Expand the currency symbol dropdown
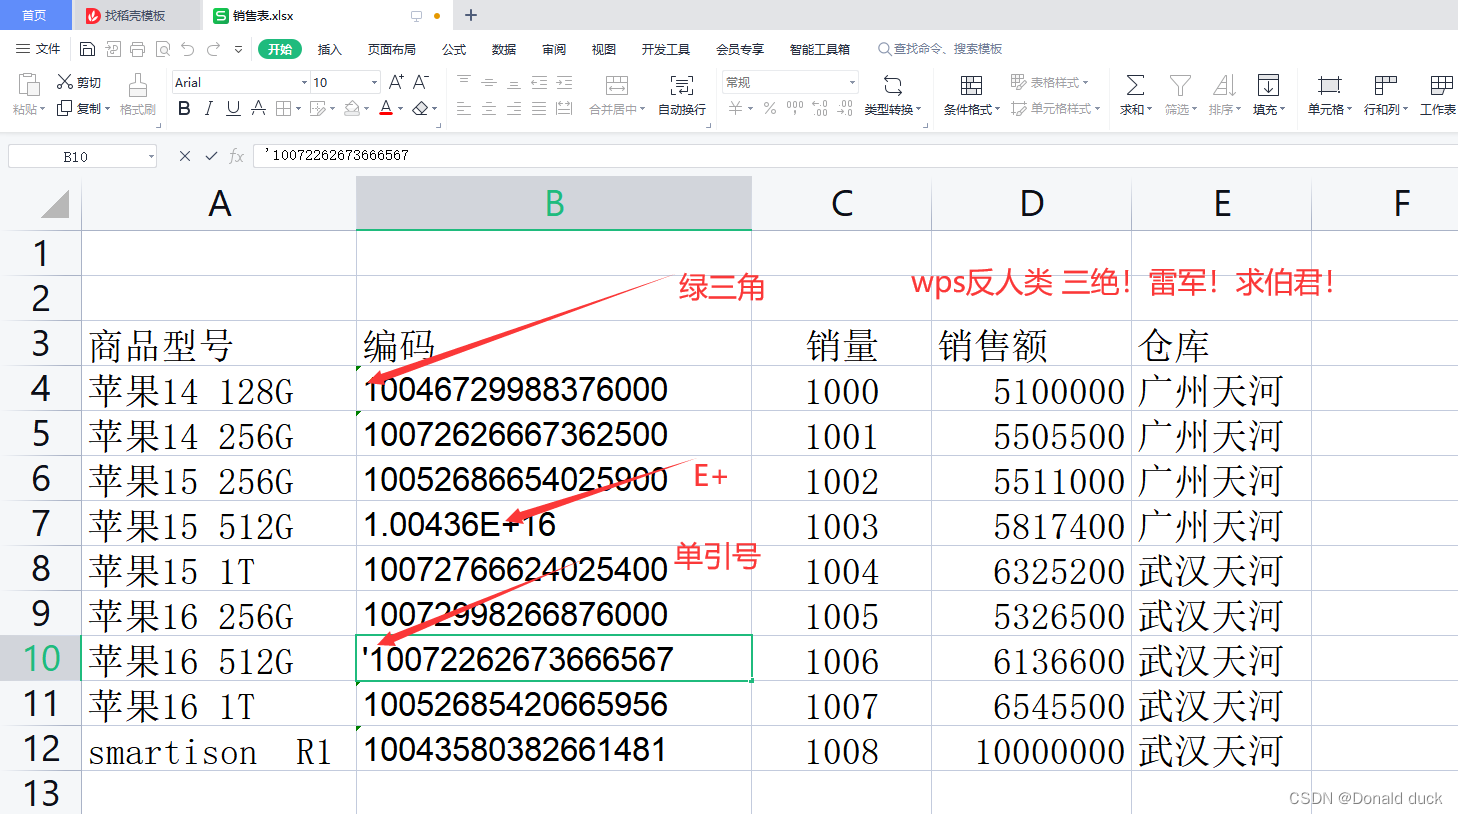Screen dimensions: 1458x814 click(x=750, y=108)
